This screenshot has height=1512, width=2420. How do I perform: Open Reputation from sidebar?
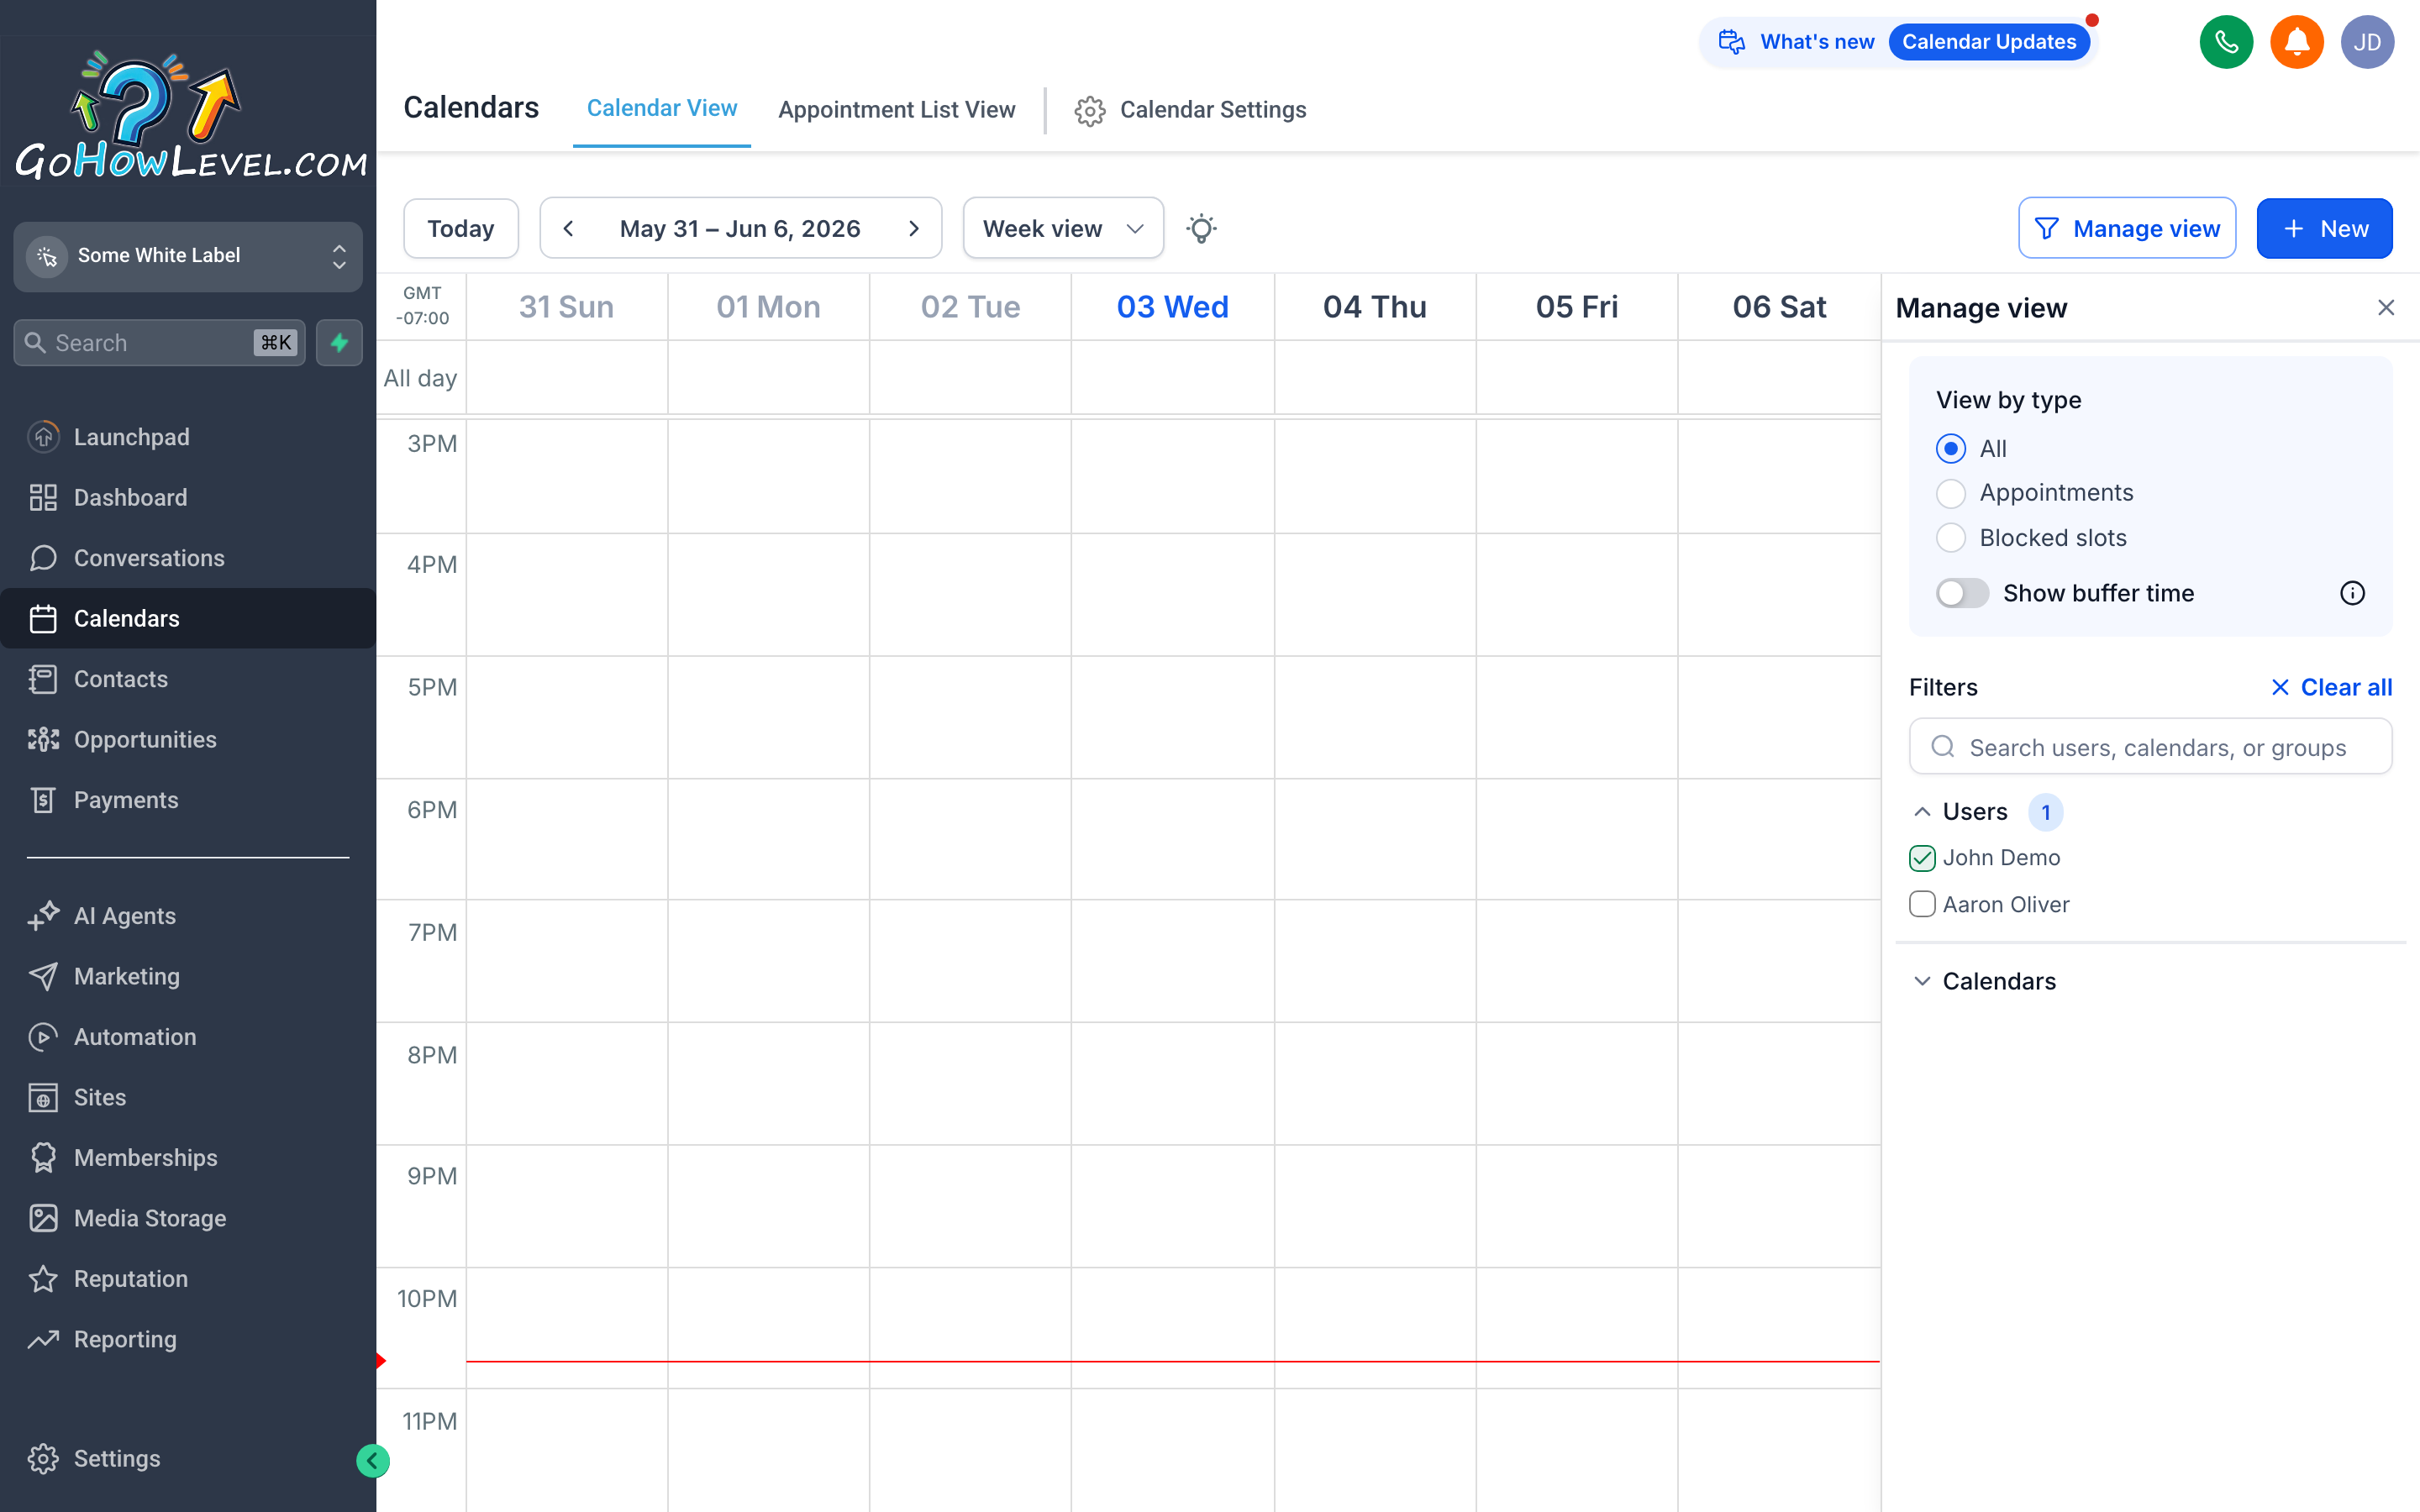(x=188, y=1279)
